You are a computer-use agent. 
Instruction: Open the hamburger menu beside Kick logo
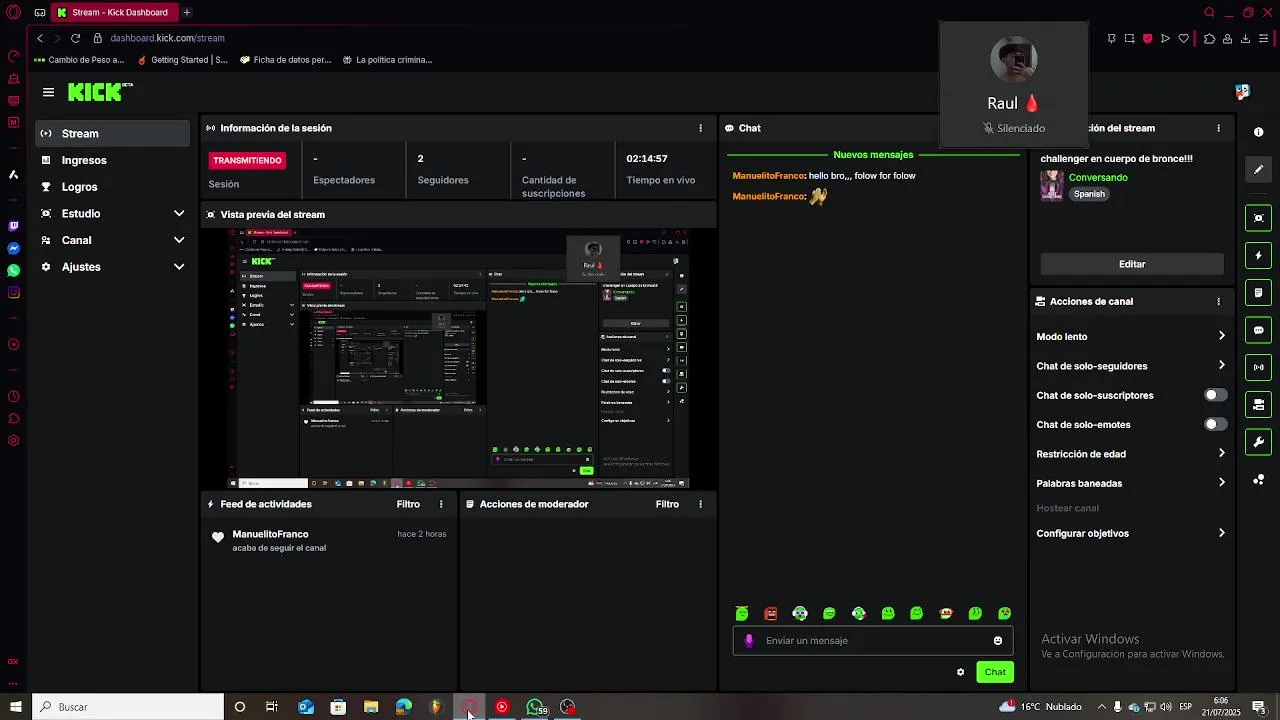48,92
